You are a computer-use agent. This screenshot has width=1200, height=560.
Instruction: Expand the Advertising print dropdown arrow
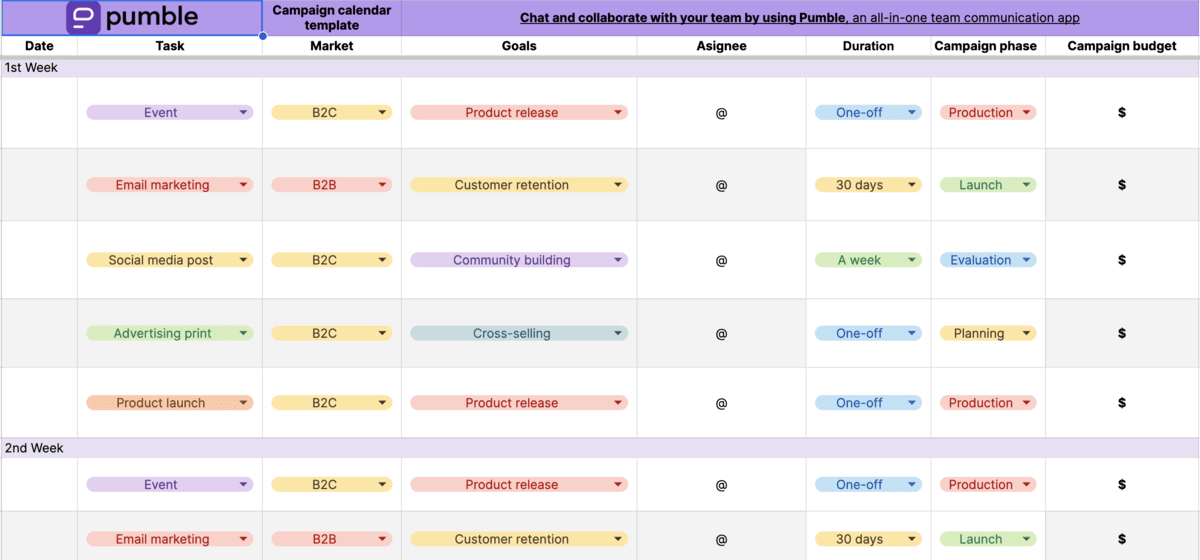pyautogui.click(x=243, y=333)
